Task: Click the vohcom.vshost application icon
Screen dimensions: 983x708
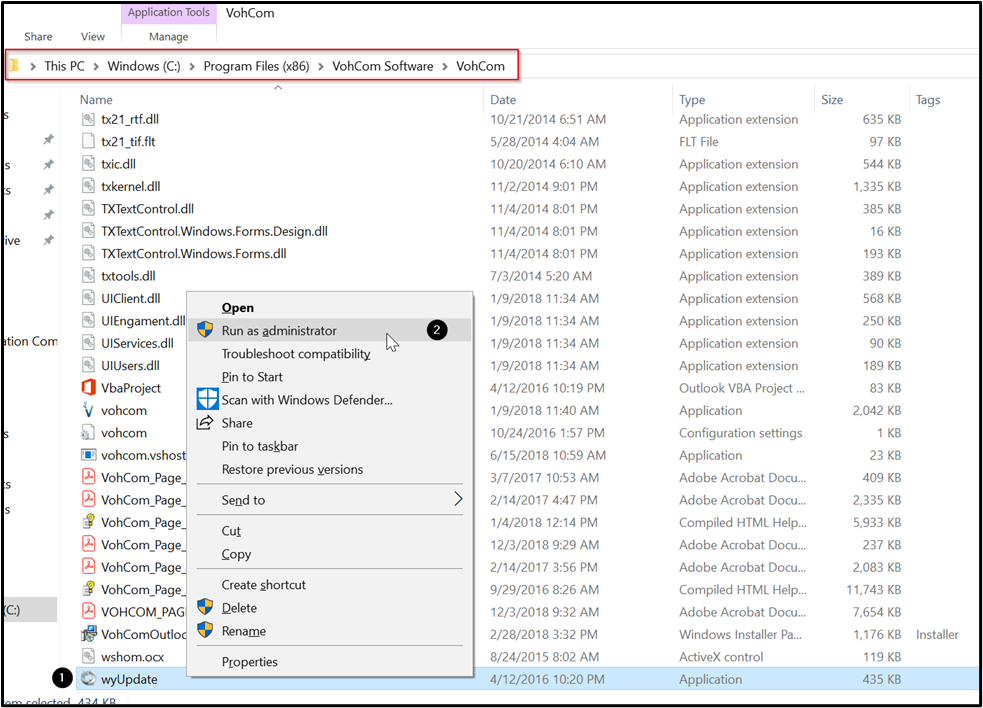Action: coord(88,455)
